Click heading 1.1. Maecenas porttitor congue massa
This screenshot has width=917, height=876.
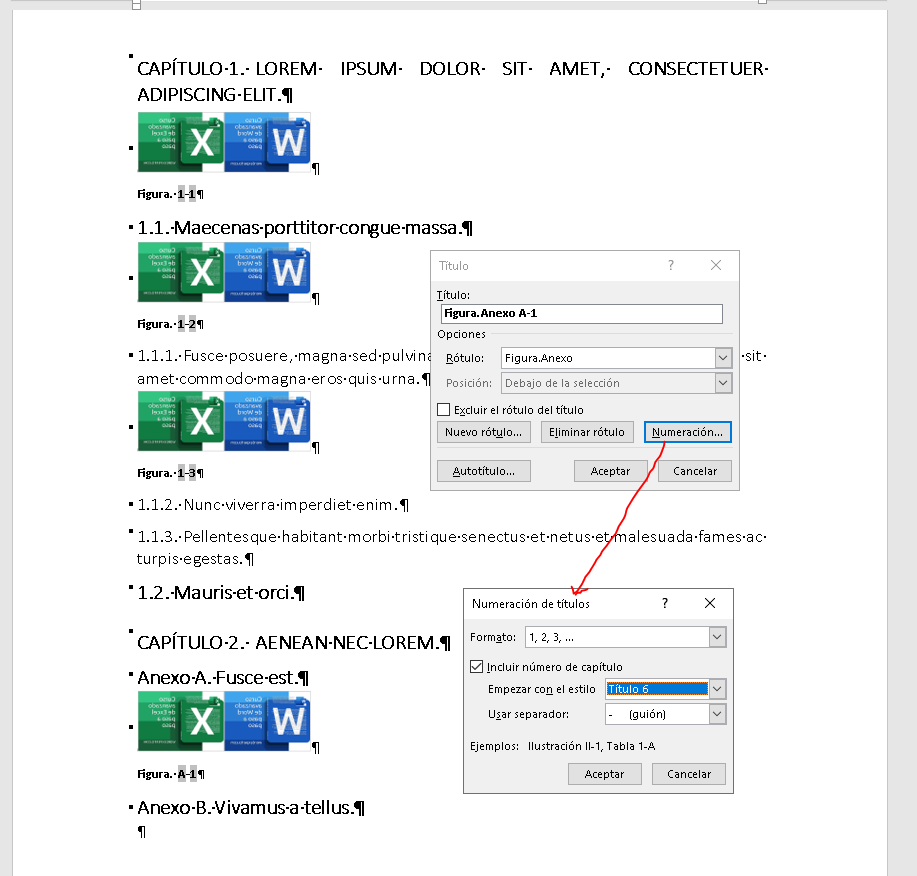[304, 227]
